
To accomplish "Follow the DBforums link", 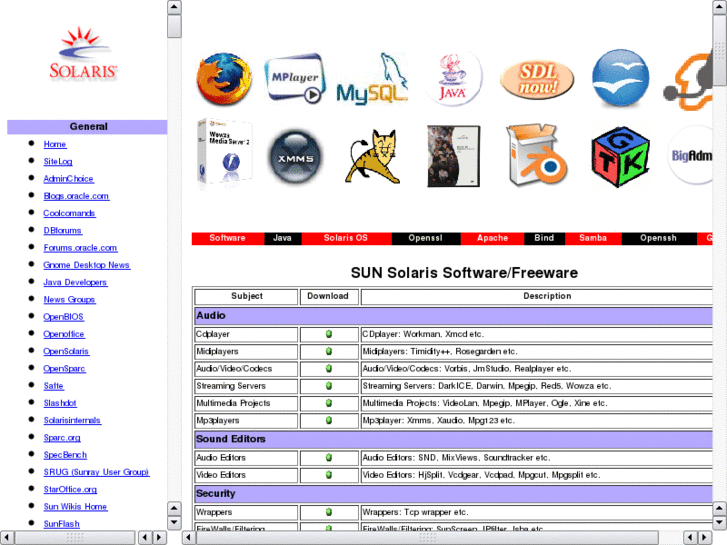I will [x=63, y=231].
